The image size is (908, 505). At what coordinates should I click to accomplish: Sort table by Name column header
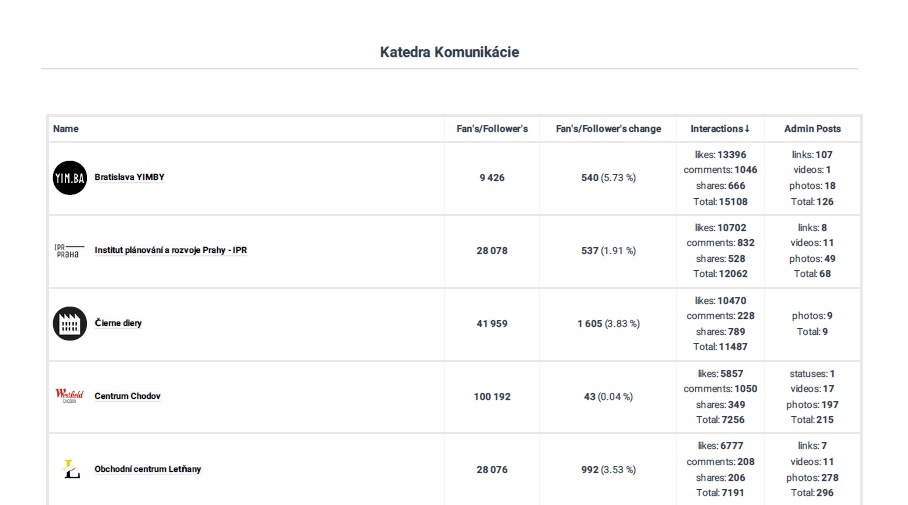(66, 129)
